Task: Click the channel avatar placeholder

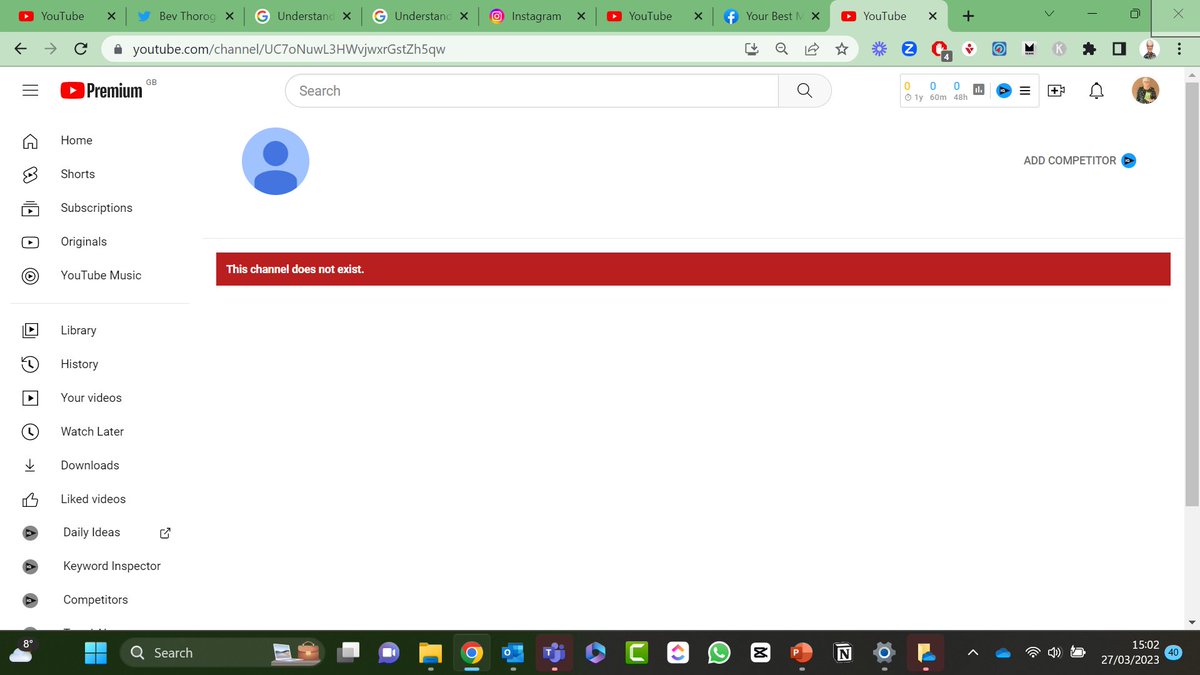Action: (x=276, y=161)
